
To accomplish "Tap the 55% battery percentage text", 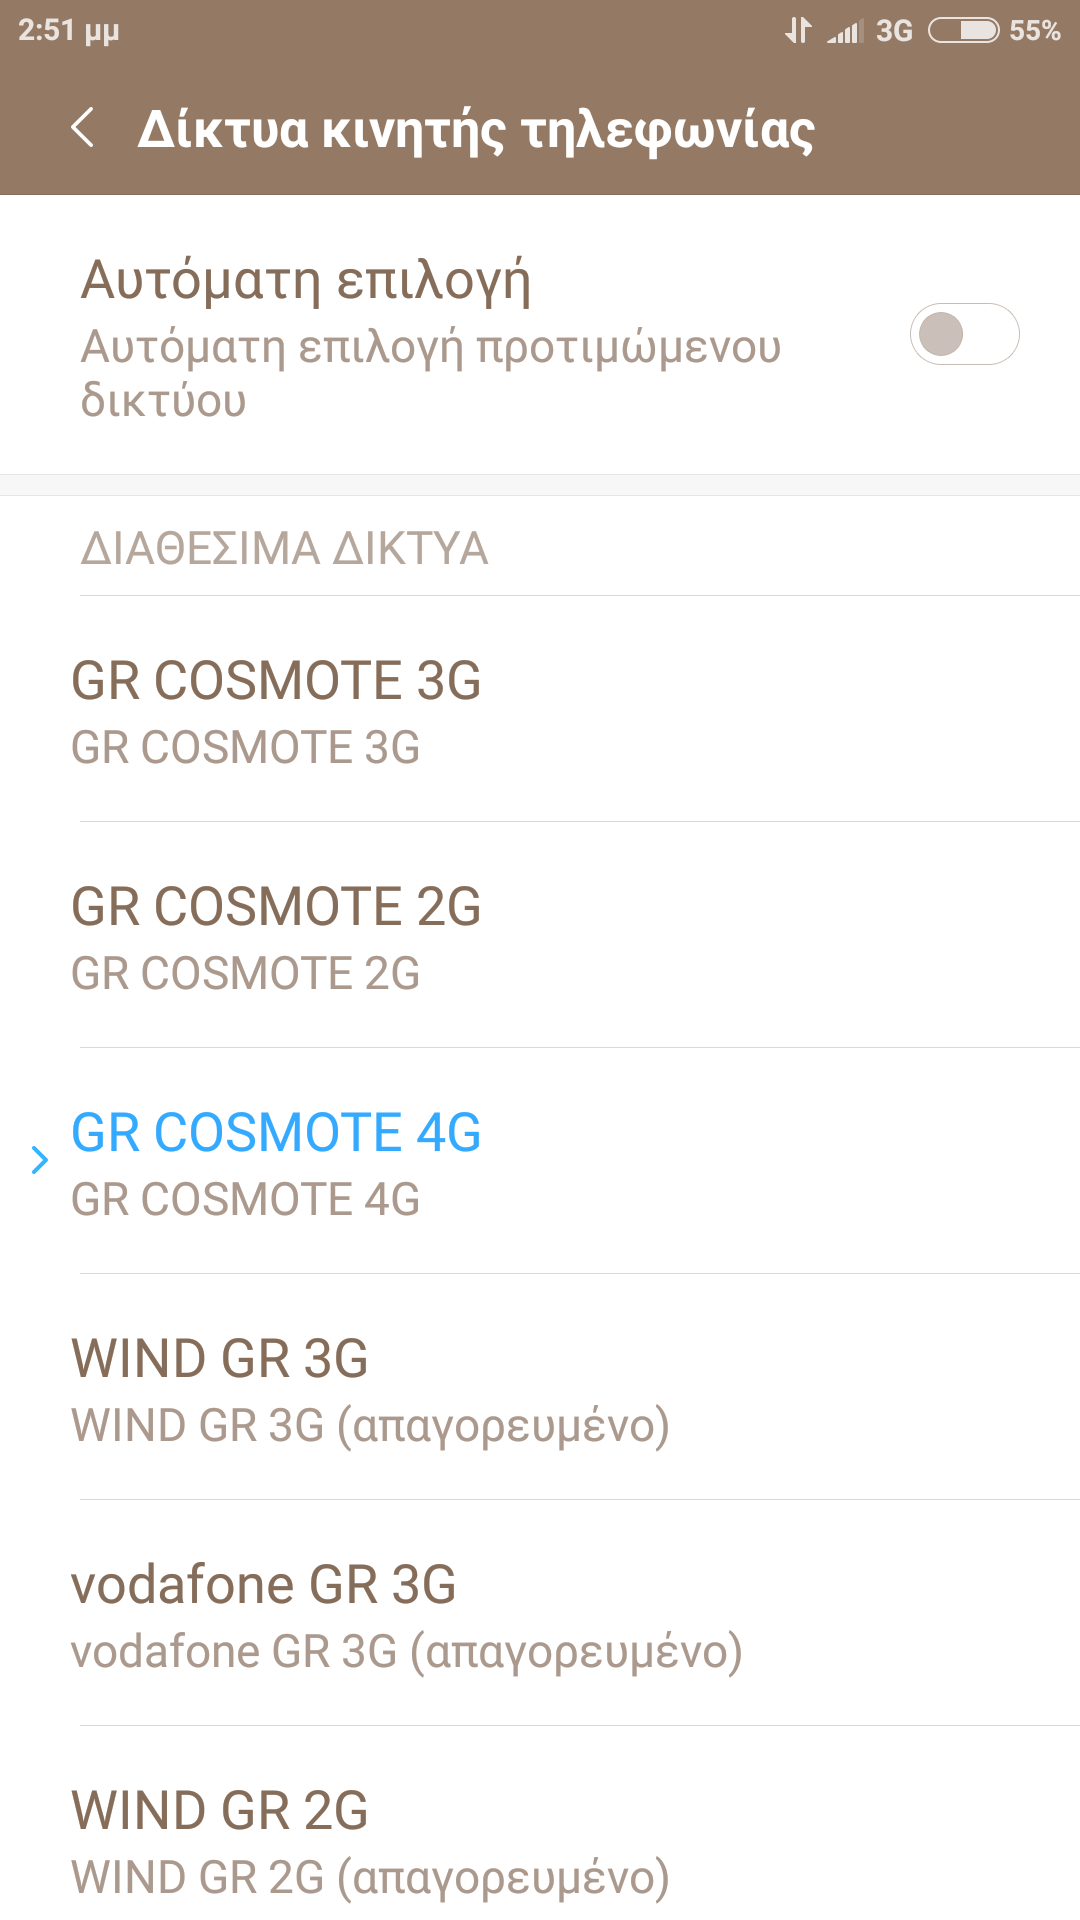I will point(1034,31).
